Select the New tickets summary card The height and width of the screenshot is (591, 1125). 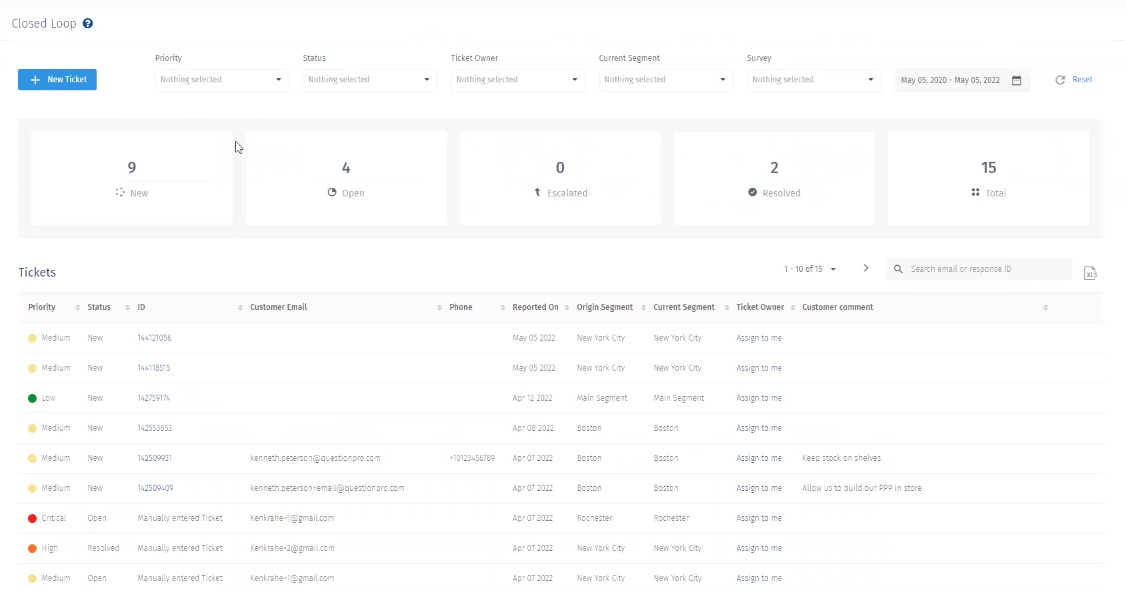coord(132,178)
